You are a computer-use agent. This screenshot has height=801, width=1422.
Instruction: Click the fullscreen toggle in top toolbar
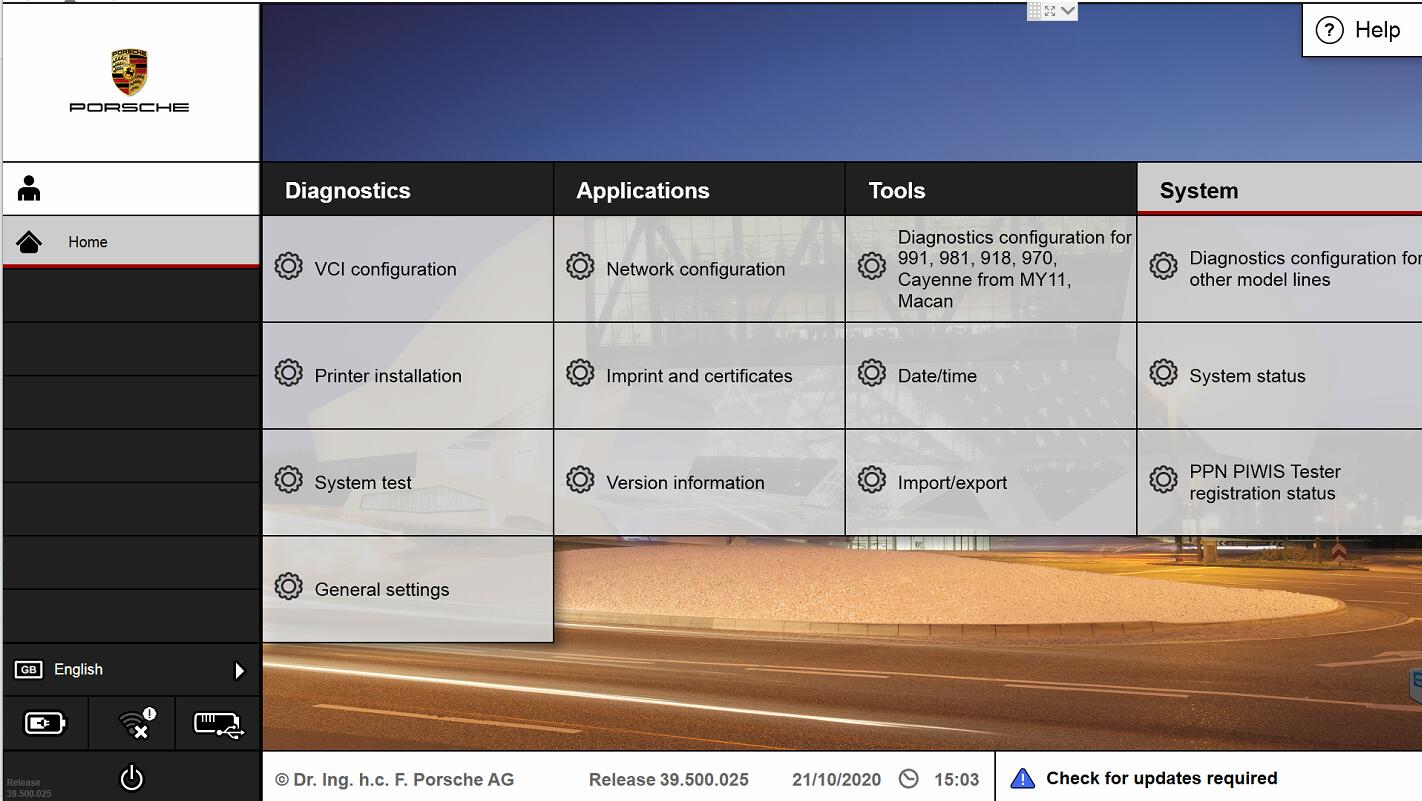(1050, 11)
